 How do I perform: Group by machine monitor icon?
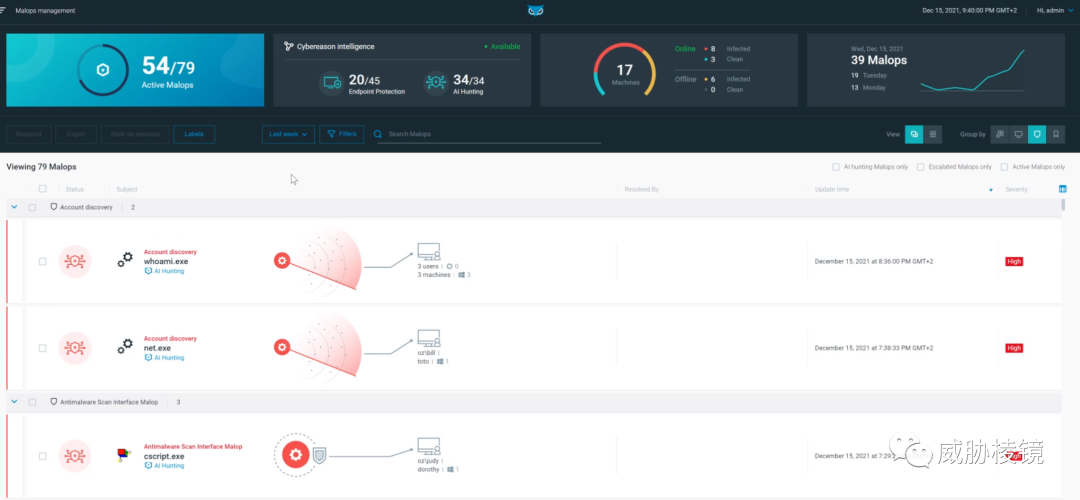coord(1018,134)
